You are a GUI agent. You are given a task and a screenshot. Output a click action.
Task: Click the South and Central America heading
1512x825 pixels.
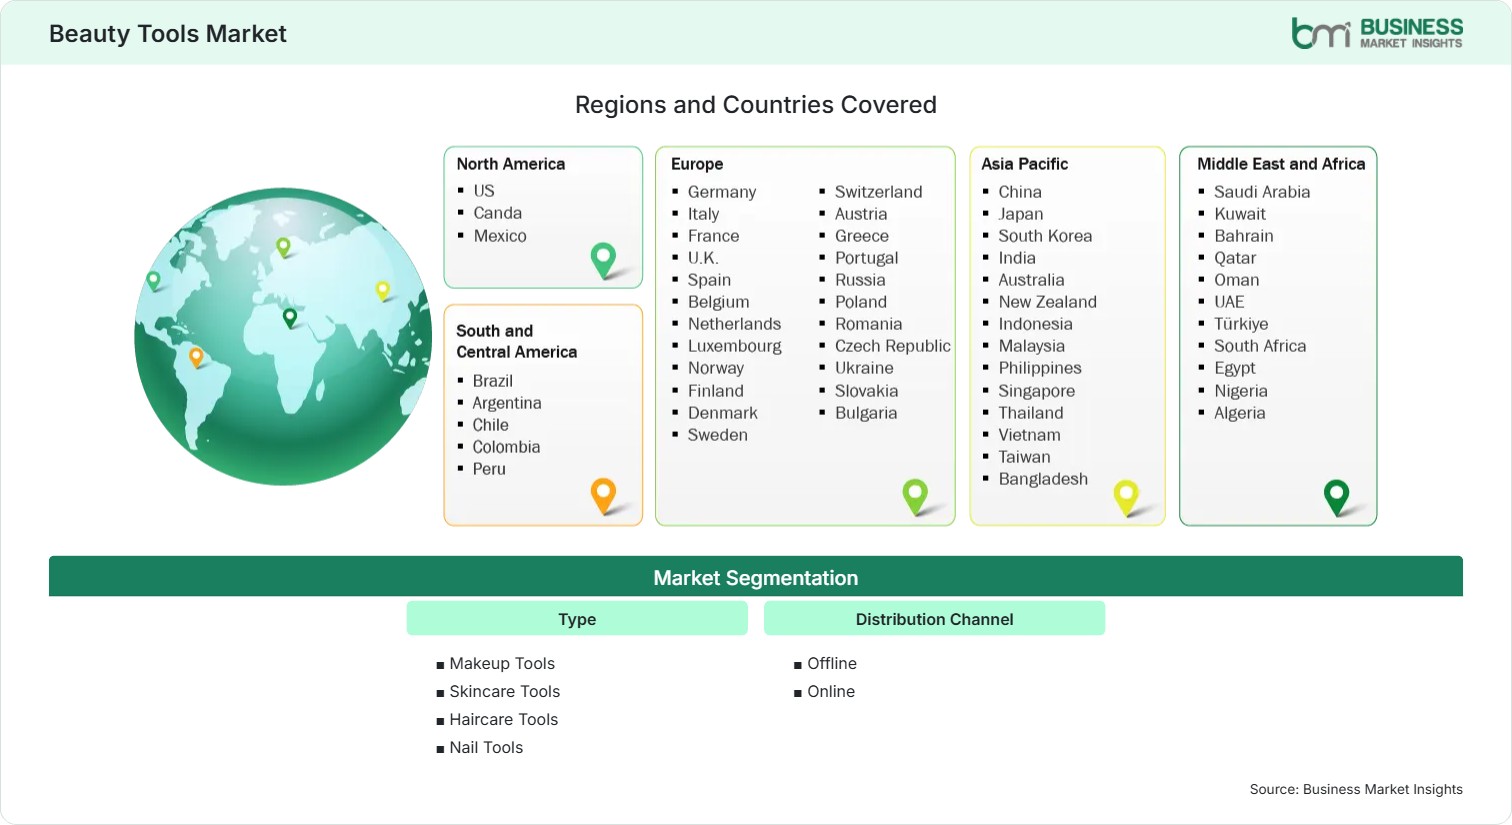coord(517,341)
